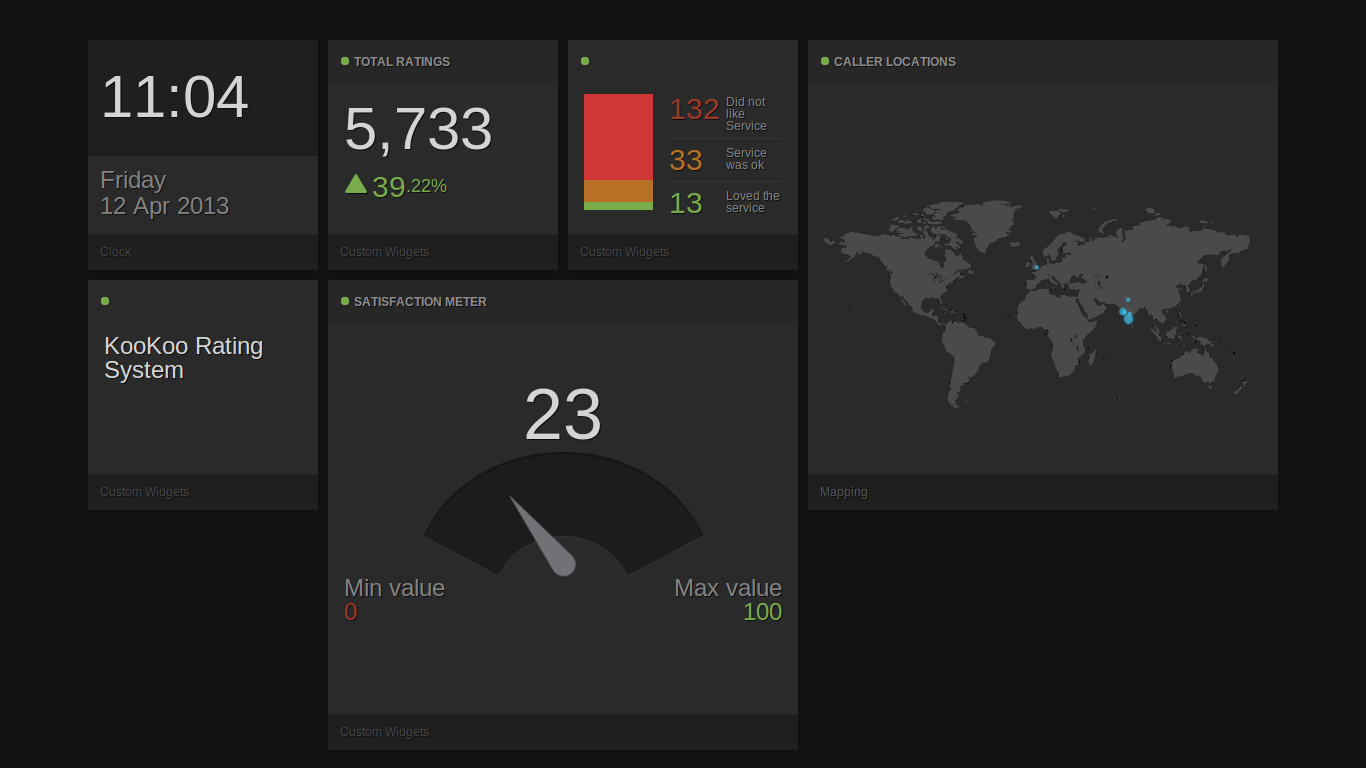Click the Loved the service count 13
The height and width of the screenshot is (768, 1366).
[x=687, y=202]
